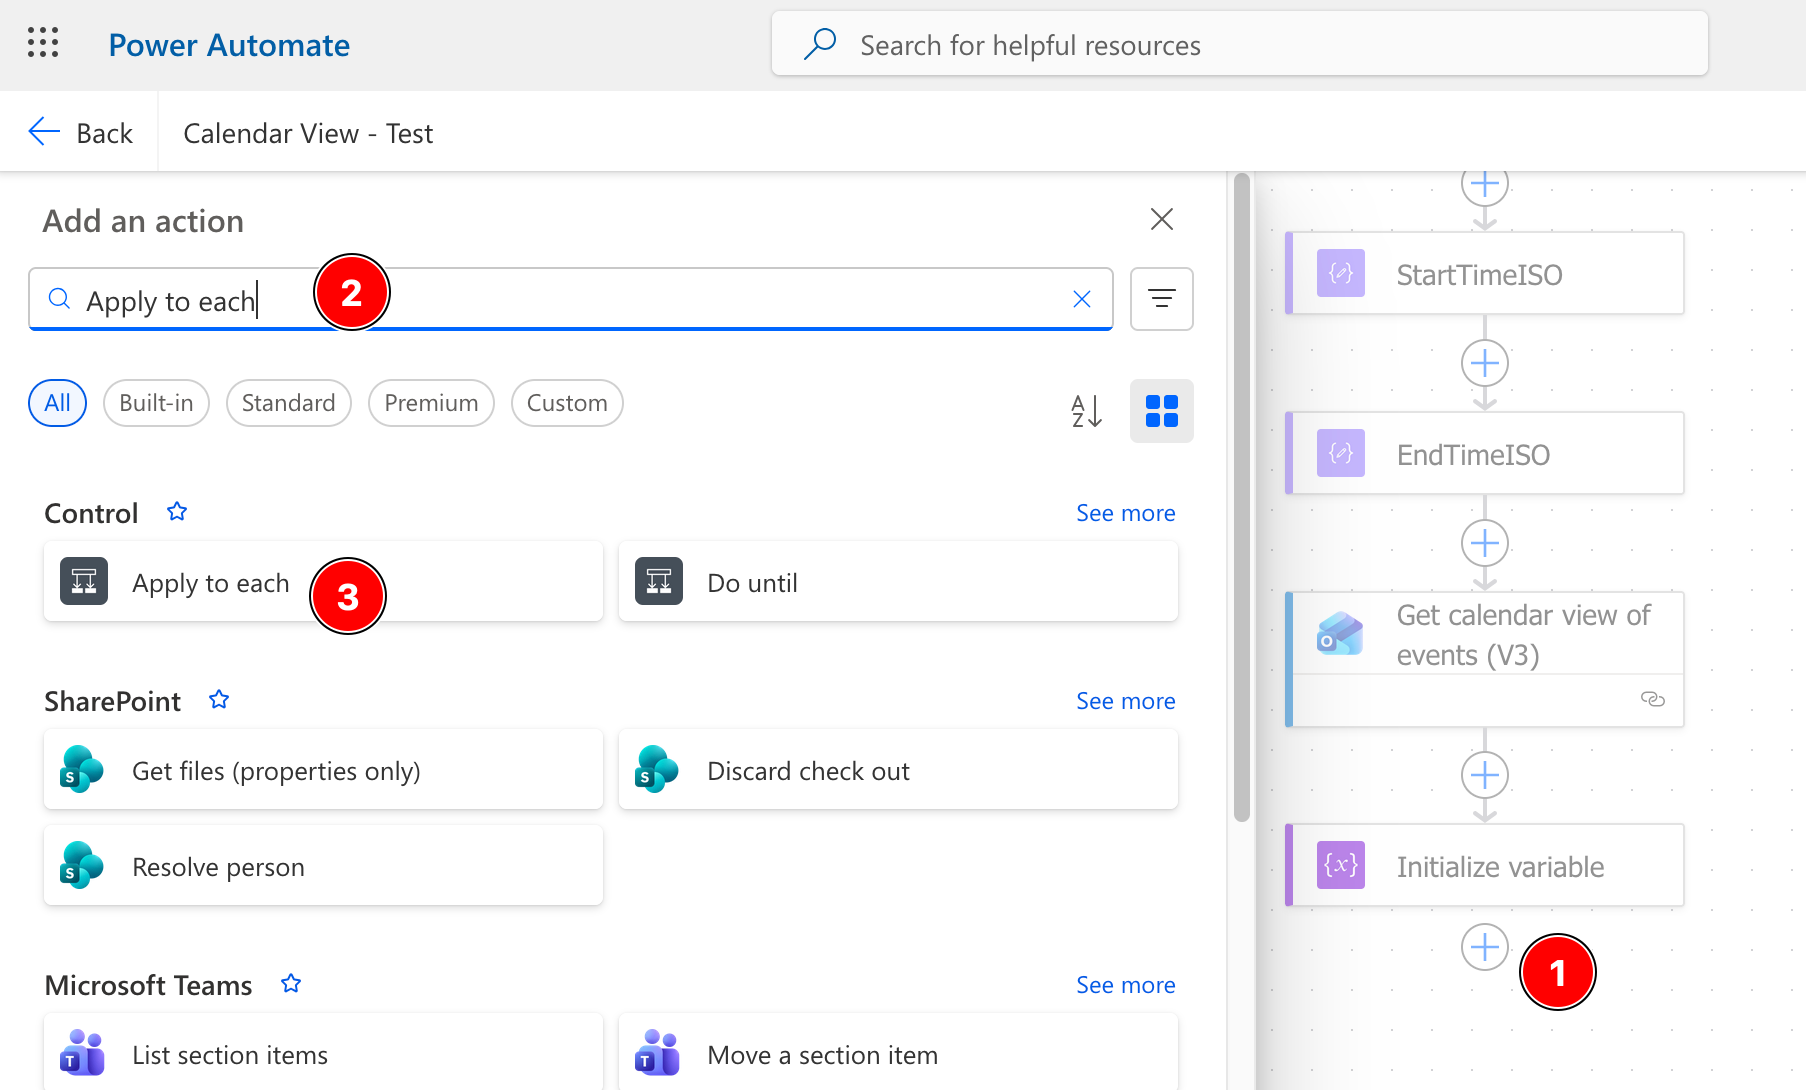See more Control actions

(x=1125, y=513)
